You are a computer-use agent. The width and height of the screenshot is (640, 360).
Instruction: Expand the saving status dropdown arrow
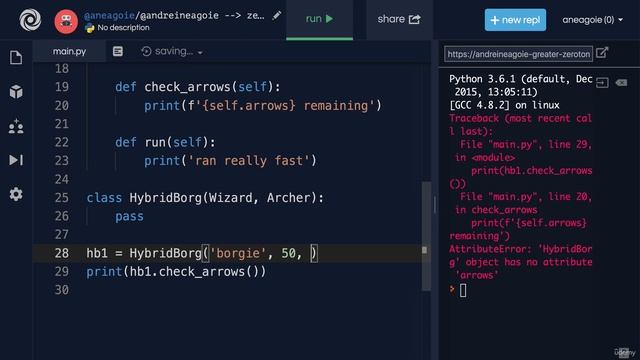click(200, 53)
